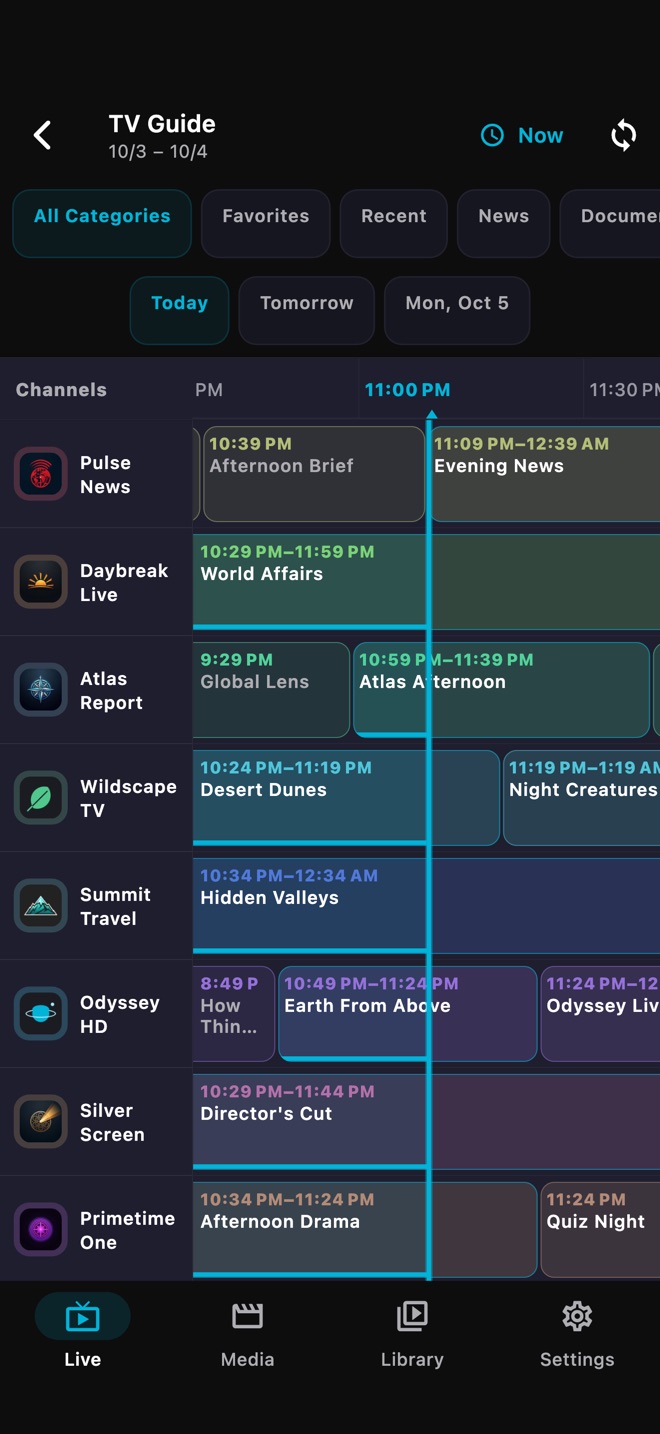660x1434 pixels.
Task: Select the All Categories filter chip
Action: pos(102,223)
